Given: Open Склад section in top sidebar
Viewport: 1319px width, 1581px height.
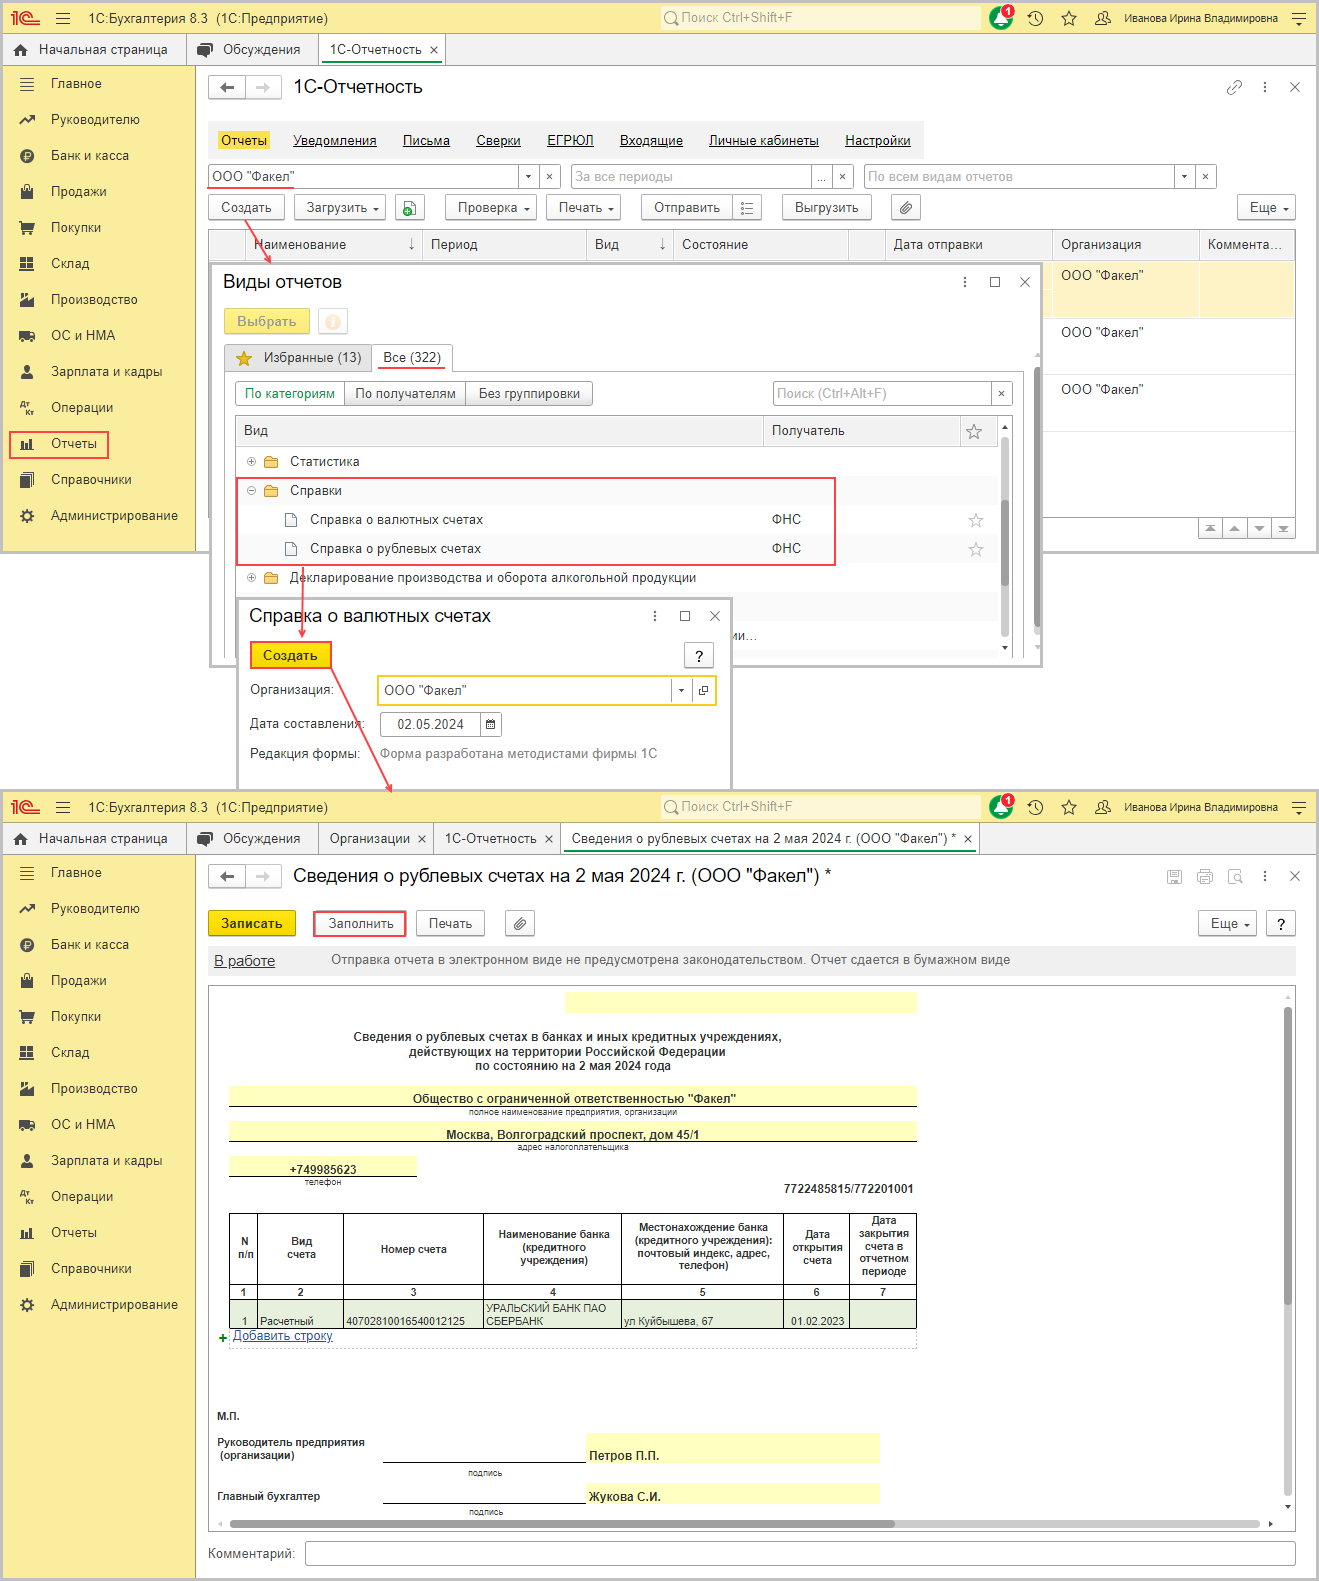Looking at the screenshot, I should point(70,264).
